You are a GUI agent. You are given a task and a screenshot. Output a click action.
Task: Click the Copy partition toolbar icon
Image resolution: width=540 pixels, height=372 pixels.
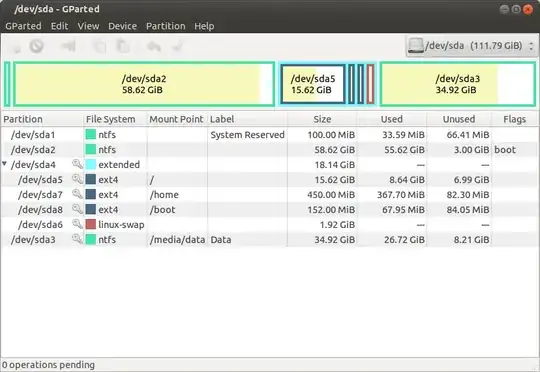(100, 46)
